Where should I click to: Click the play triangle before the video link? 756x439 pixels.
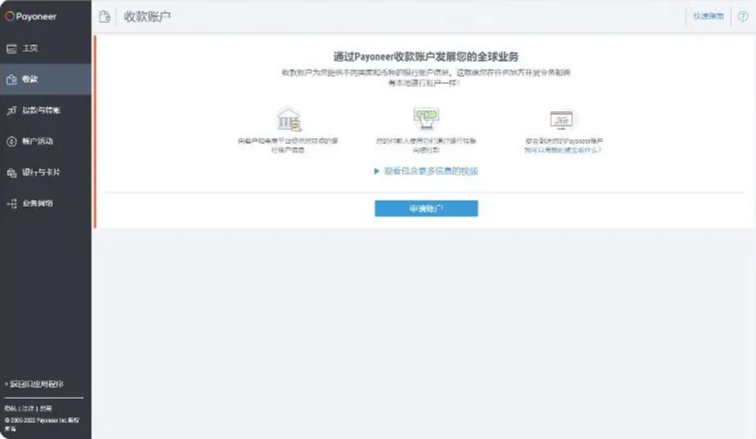pos(377,171)
